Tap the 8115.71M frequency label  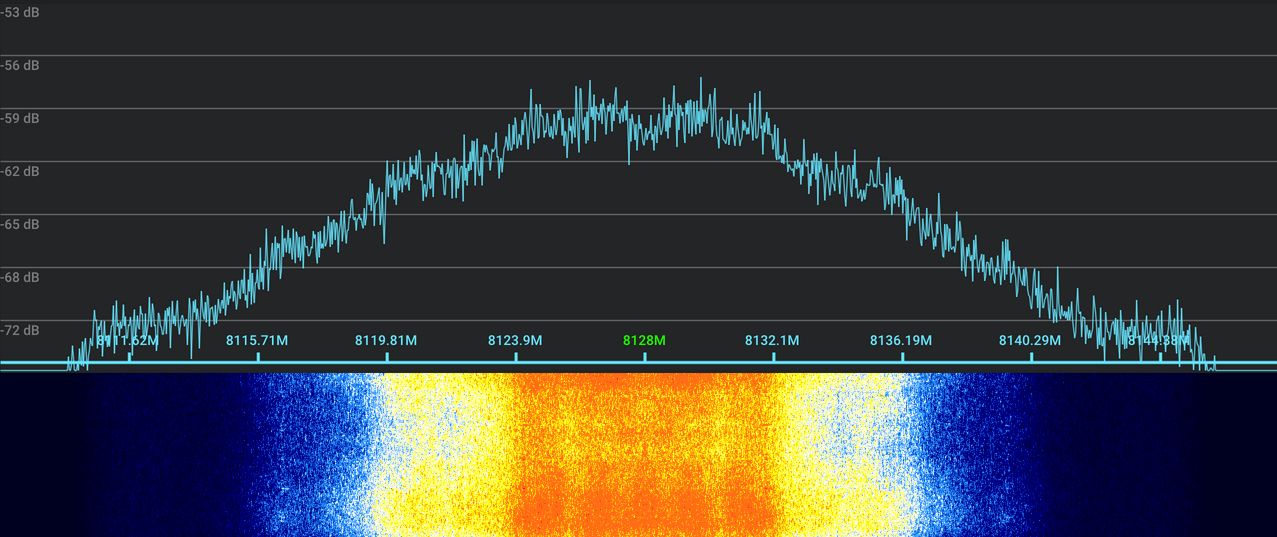tap(257, 341)
